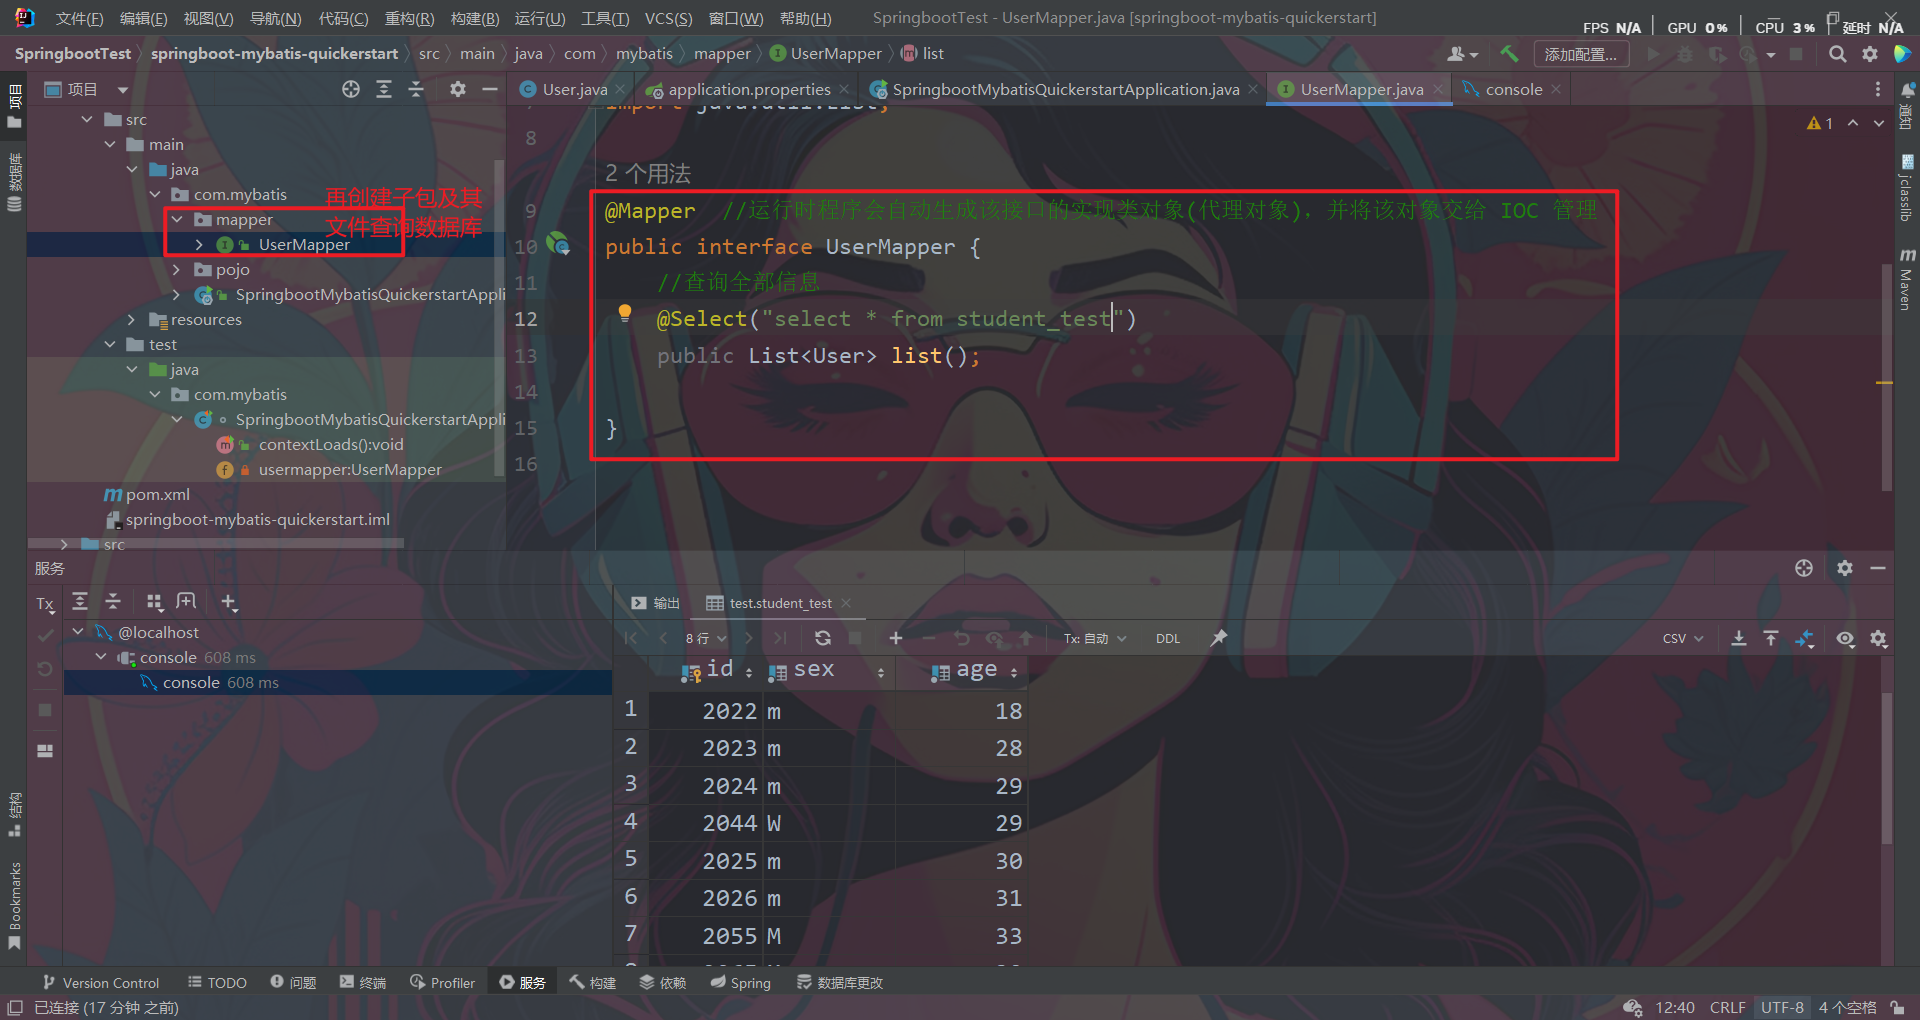Open the 文件(F) menu
Viewport: 1920px width, 1020px height.
point(79,19)
